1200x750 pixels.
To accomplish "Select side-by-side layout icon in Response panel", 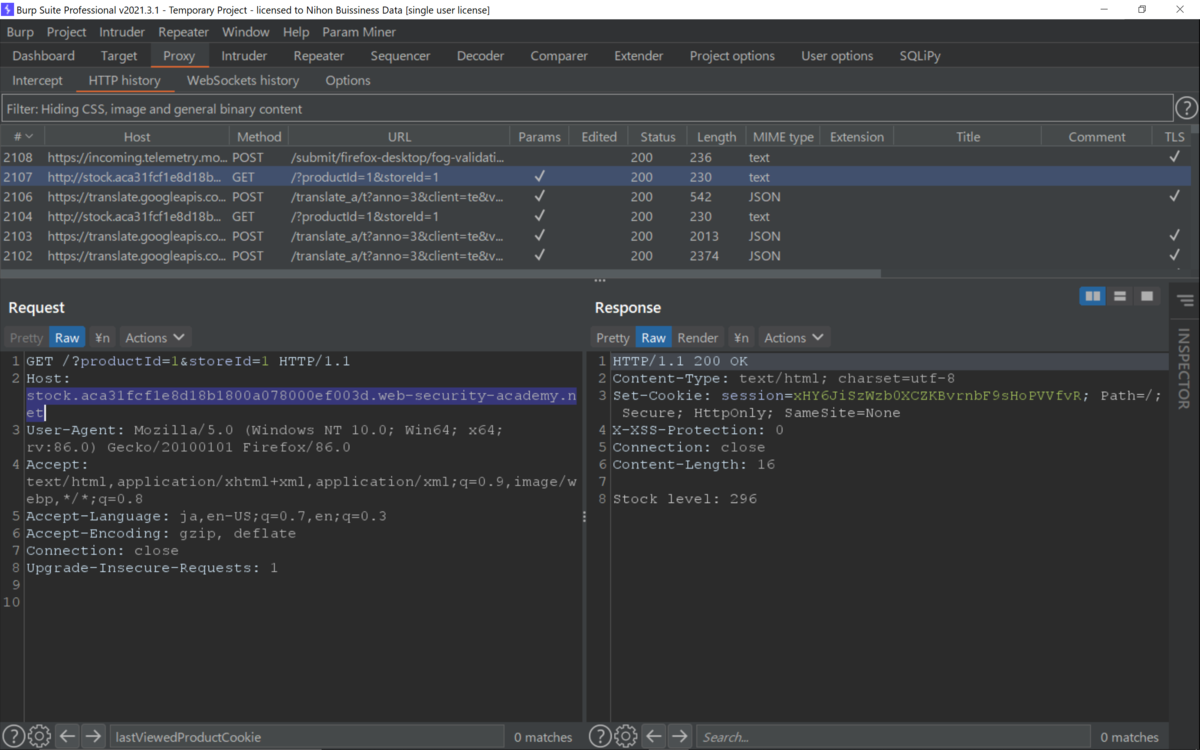I will (1093, 296).
